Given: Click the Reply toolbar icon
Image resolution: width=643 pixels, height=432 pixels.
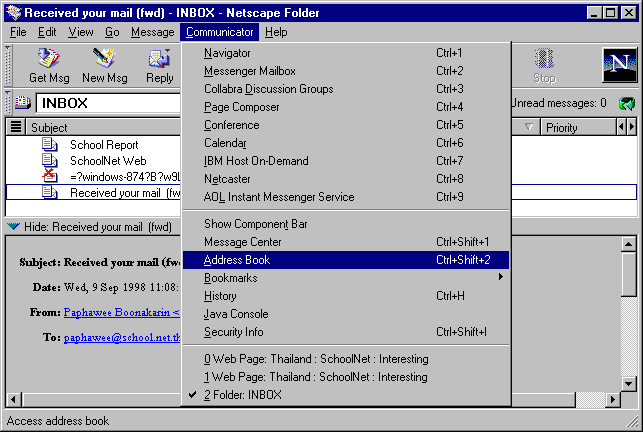Looking at the screenshot, I should (x=159, y=58).
